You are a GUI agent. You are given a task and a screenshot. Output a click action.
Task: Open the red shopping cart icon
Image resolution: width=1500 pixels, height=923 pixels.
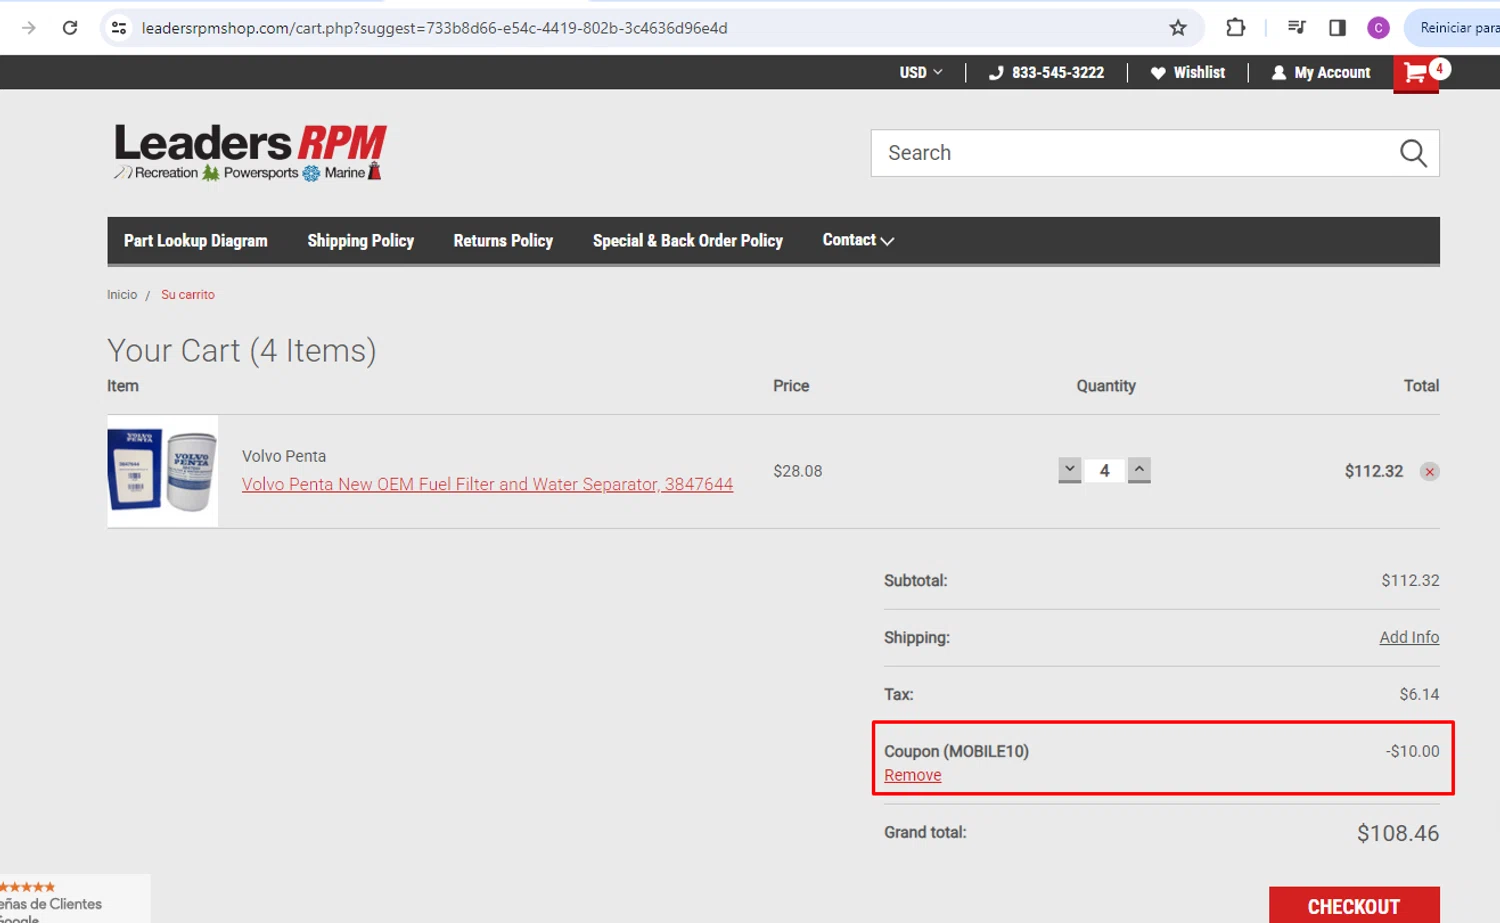pyautogui.click(x=1416, y=73)
